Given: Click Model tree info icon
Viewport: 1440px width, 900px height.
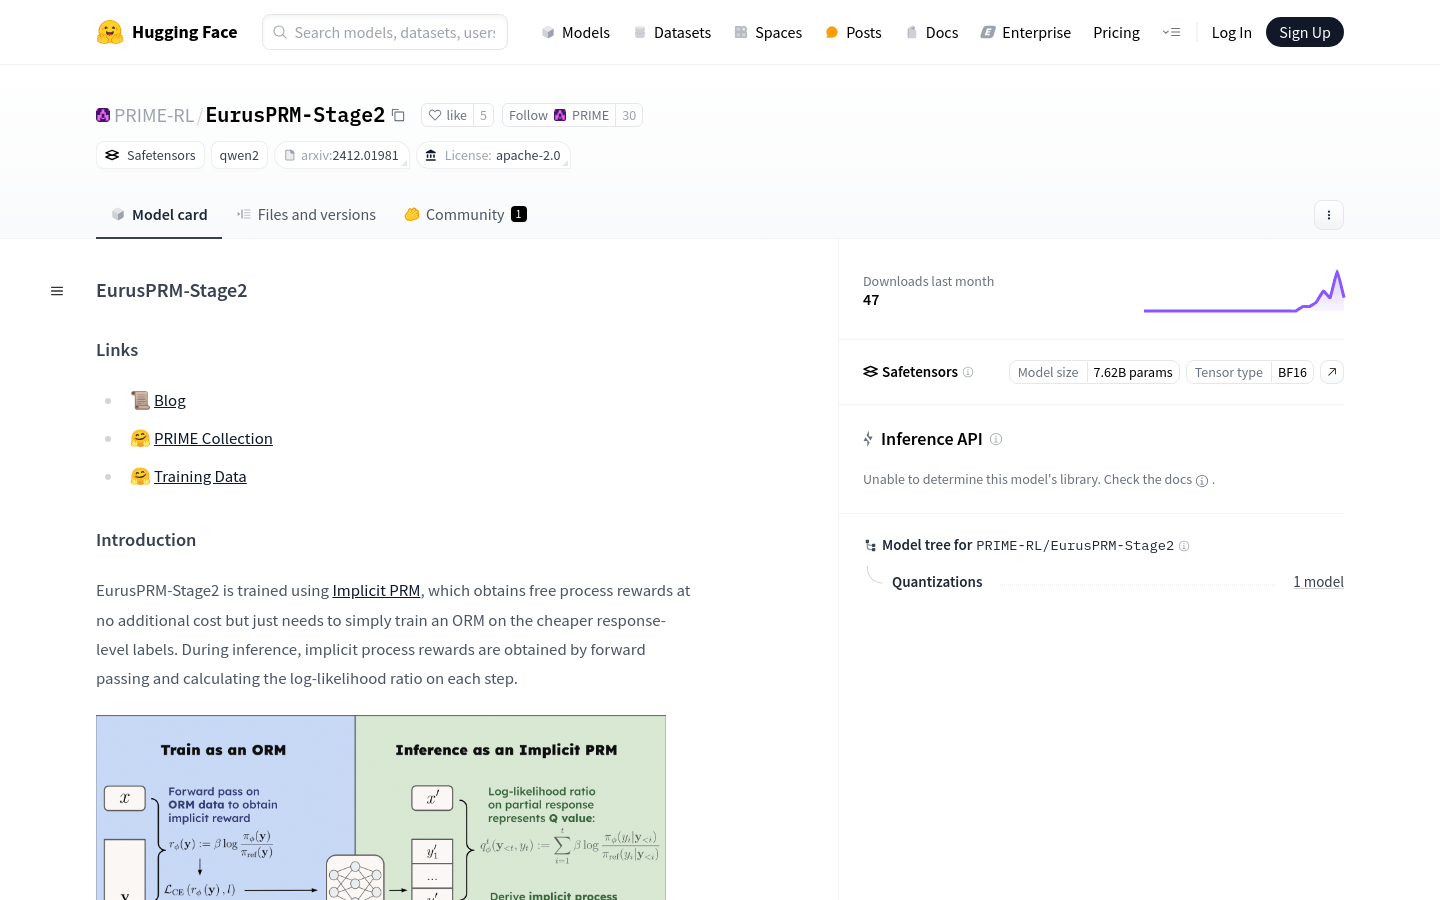Looking at the screenshot, I should (x=1184, y=546).
